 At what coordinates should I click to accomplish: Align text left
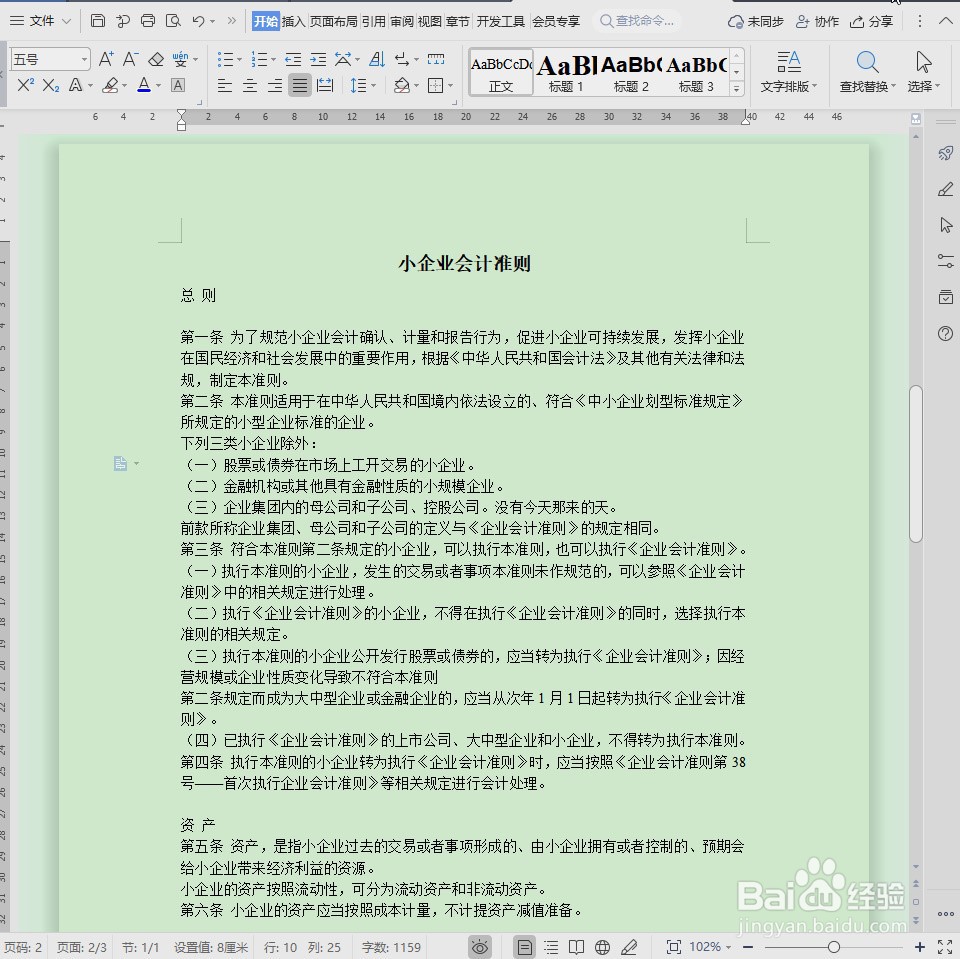225,85
